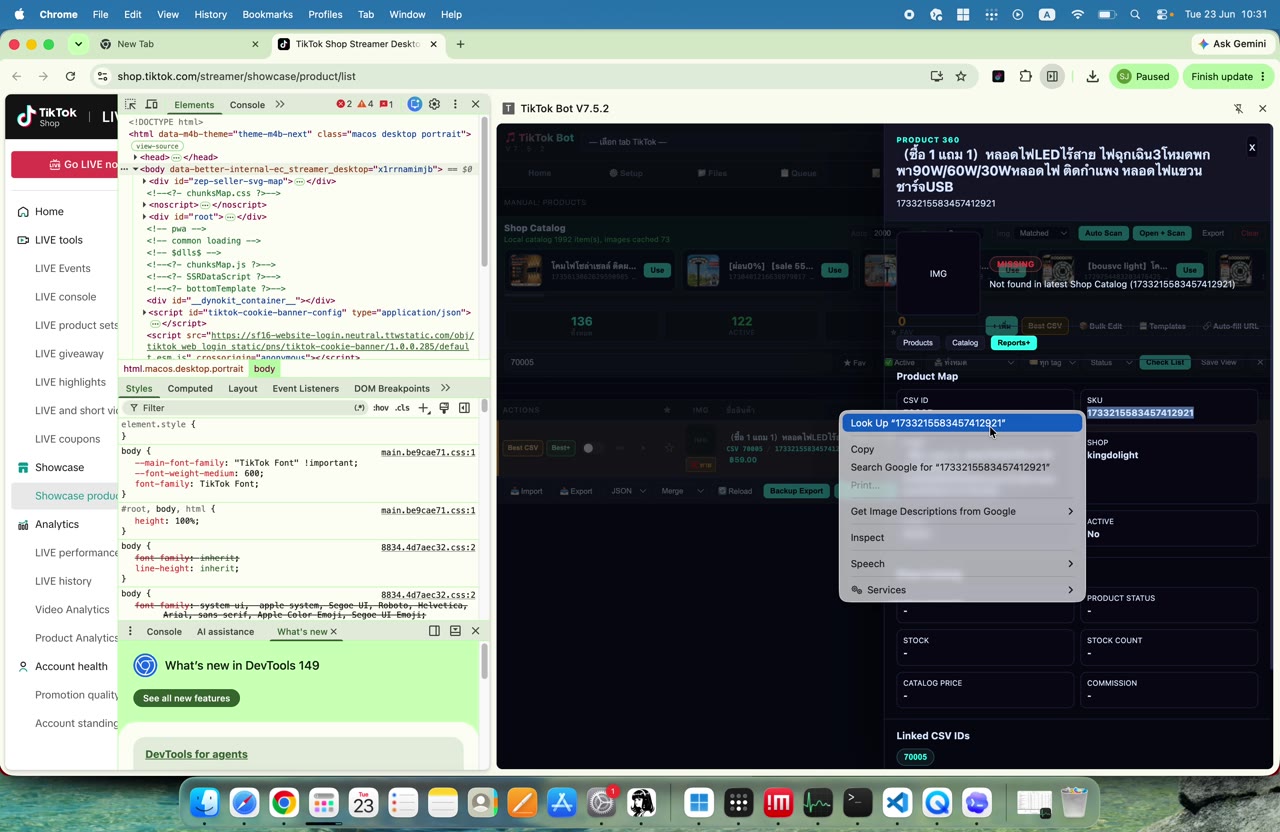The height and width of the screenshot is (832, 1280).
Task: Click the error count indicator in DevTools
Action: coord(344,104)
